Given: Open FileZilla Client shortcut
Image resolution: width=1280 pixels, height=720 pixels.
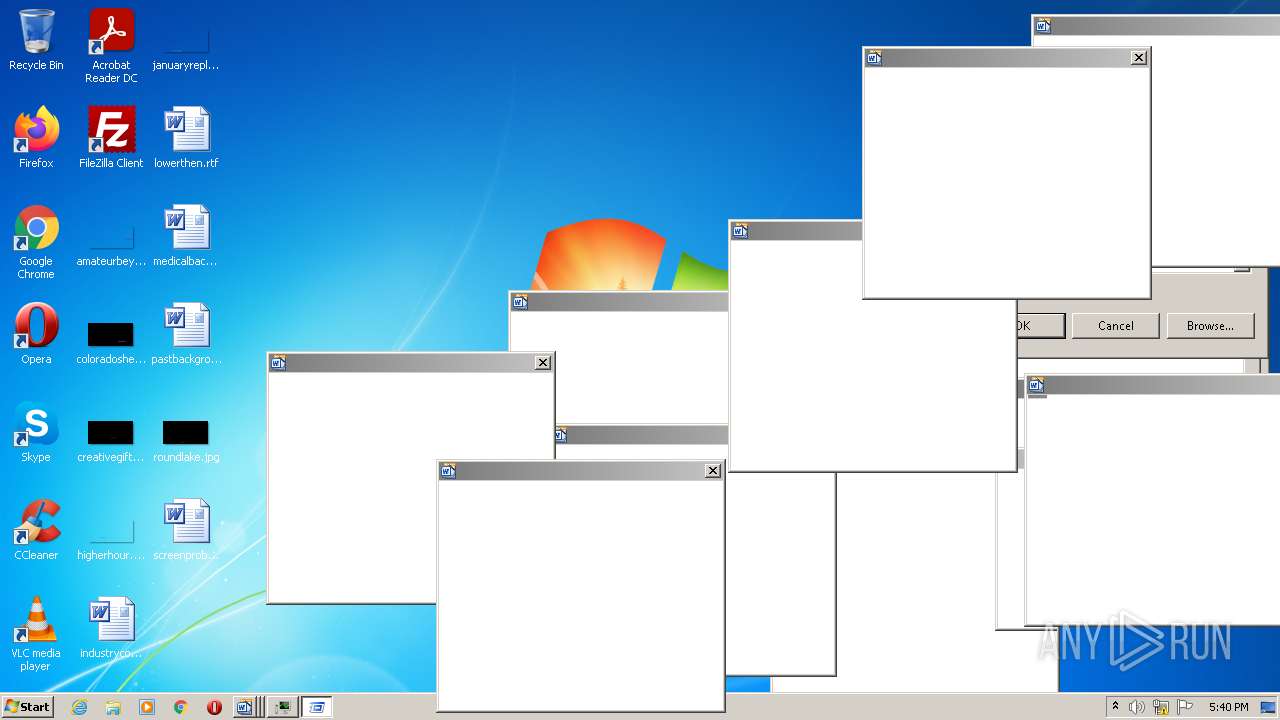Looking at the screenshot, I should (x=111, y=139).
